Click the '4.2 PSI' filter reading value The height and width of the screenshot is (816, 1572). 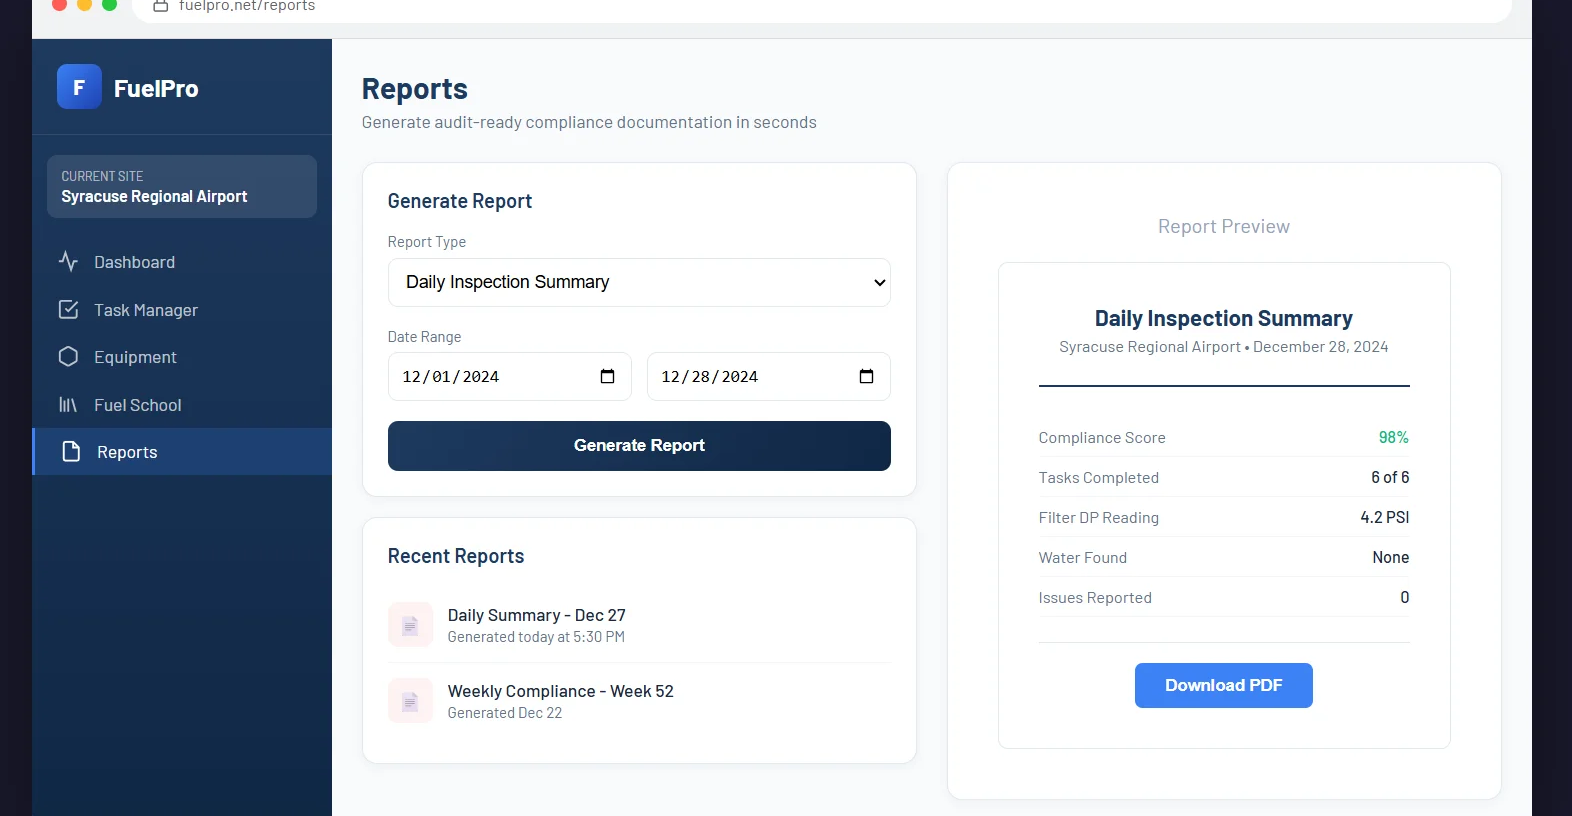(x=1385, y=518)
